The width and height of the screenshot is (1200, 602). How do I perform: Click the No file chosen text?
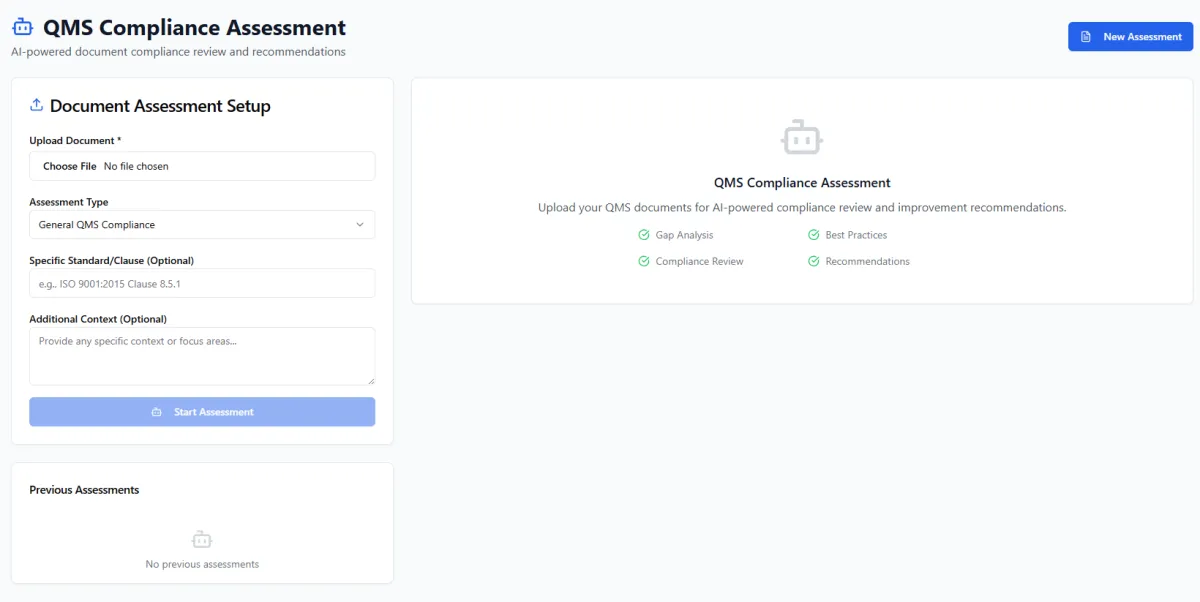[136, 166]
